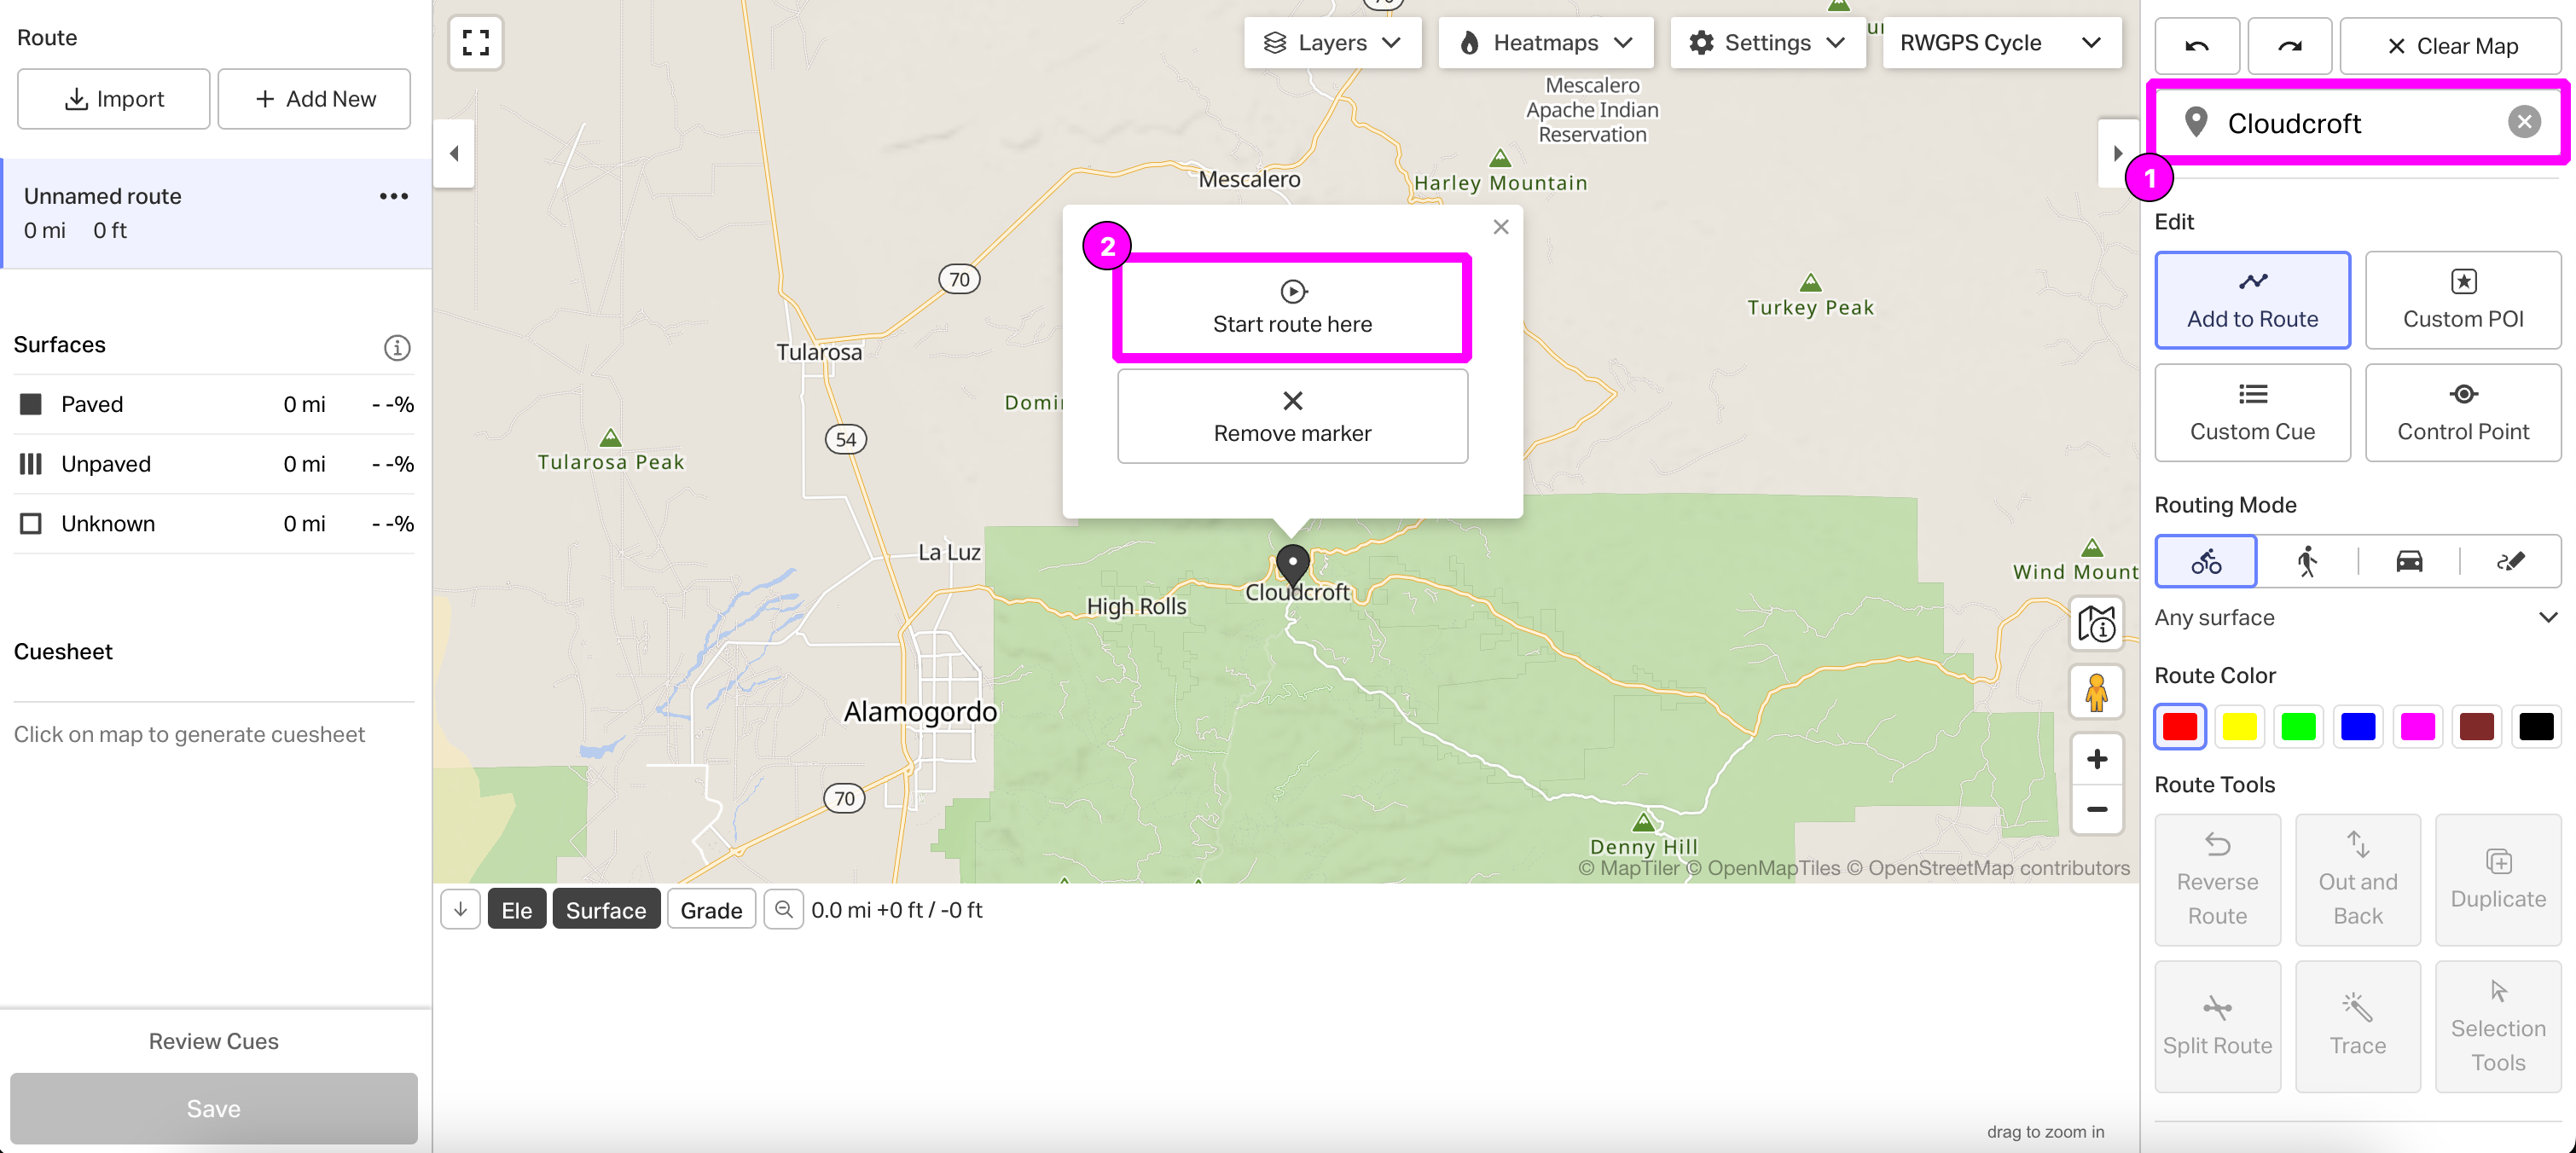
Task: Select draw lines routing mode icon
Action: click(x=2510, y=561)
